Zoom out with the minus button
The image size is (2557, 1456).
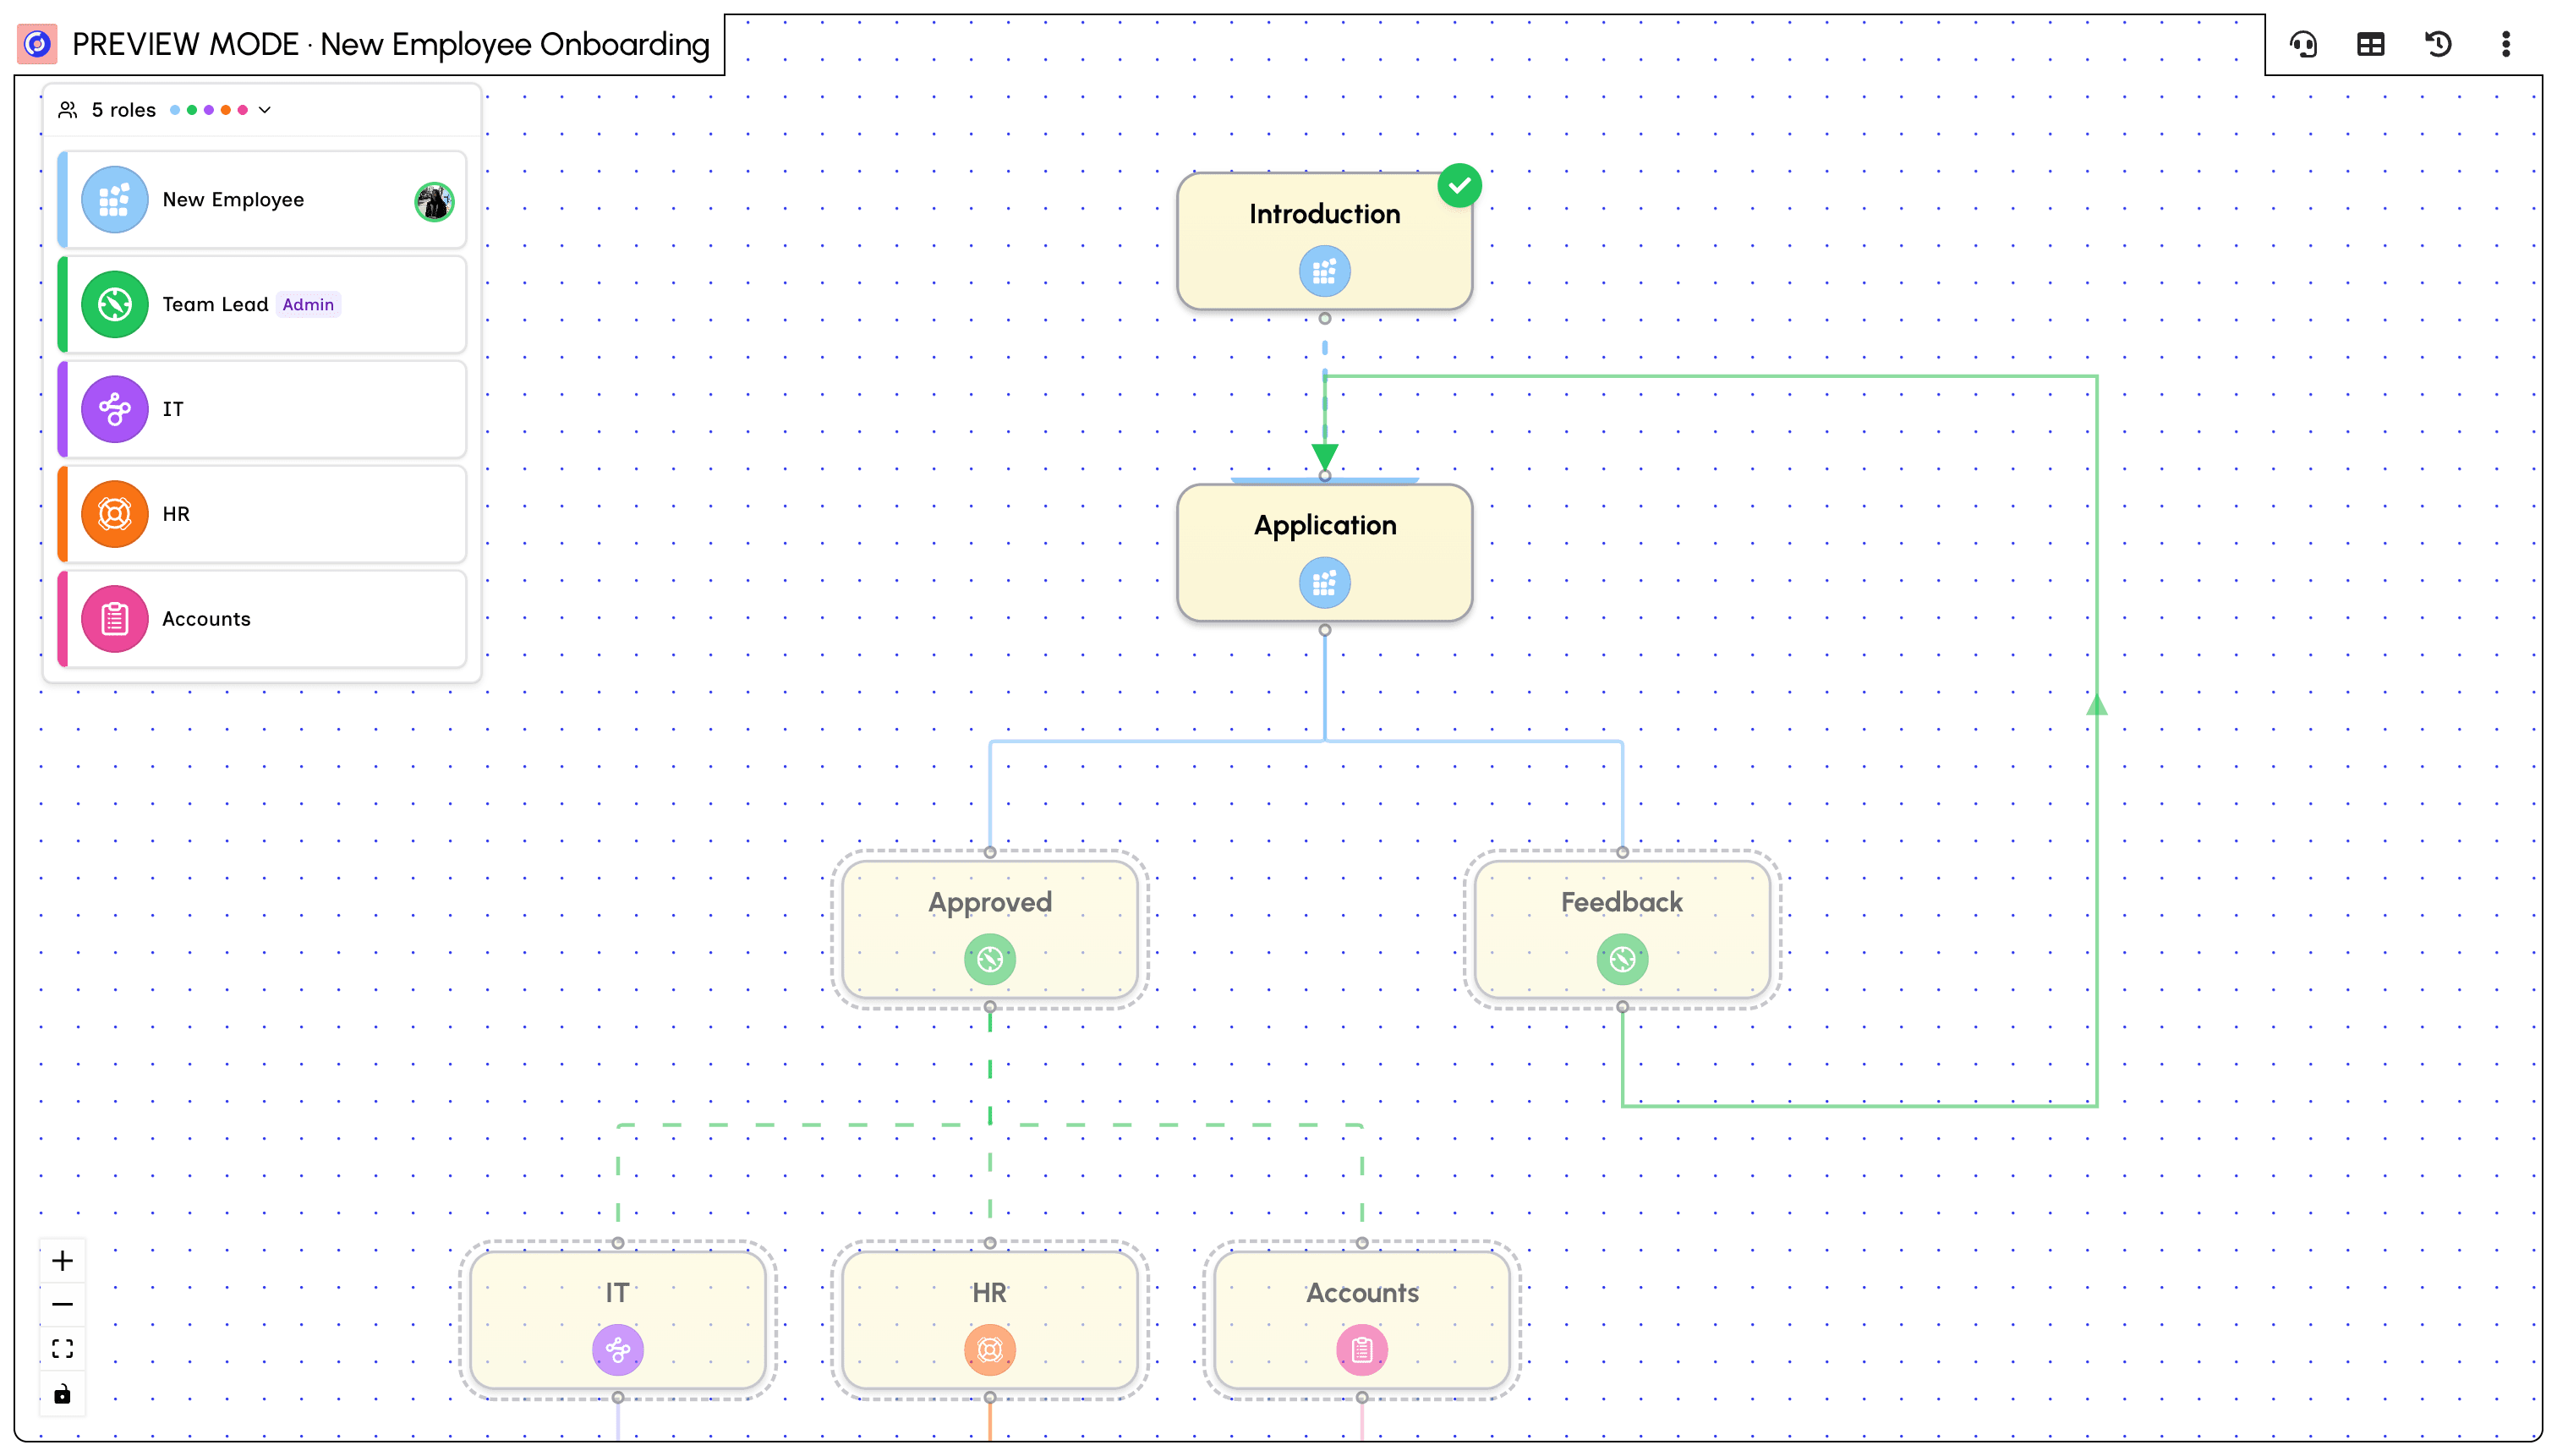coord(62,1305)
